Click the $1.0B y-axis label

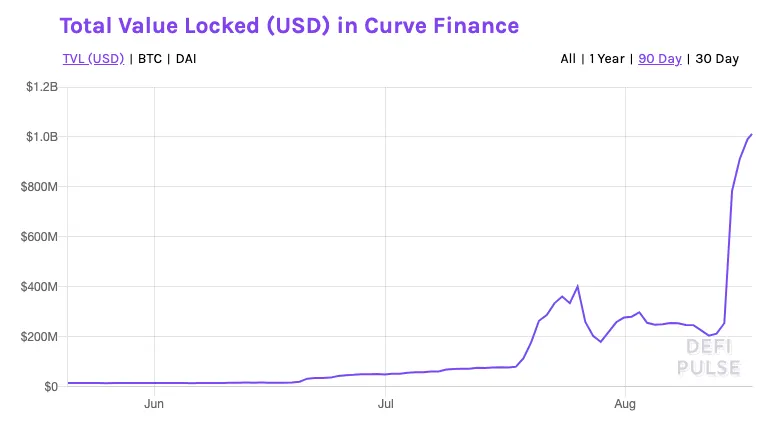tap(41, 137)
